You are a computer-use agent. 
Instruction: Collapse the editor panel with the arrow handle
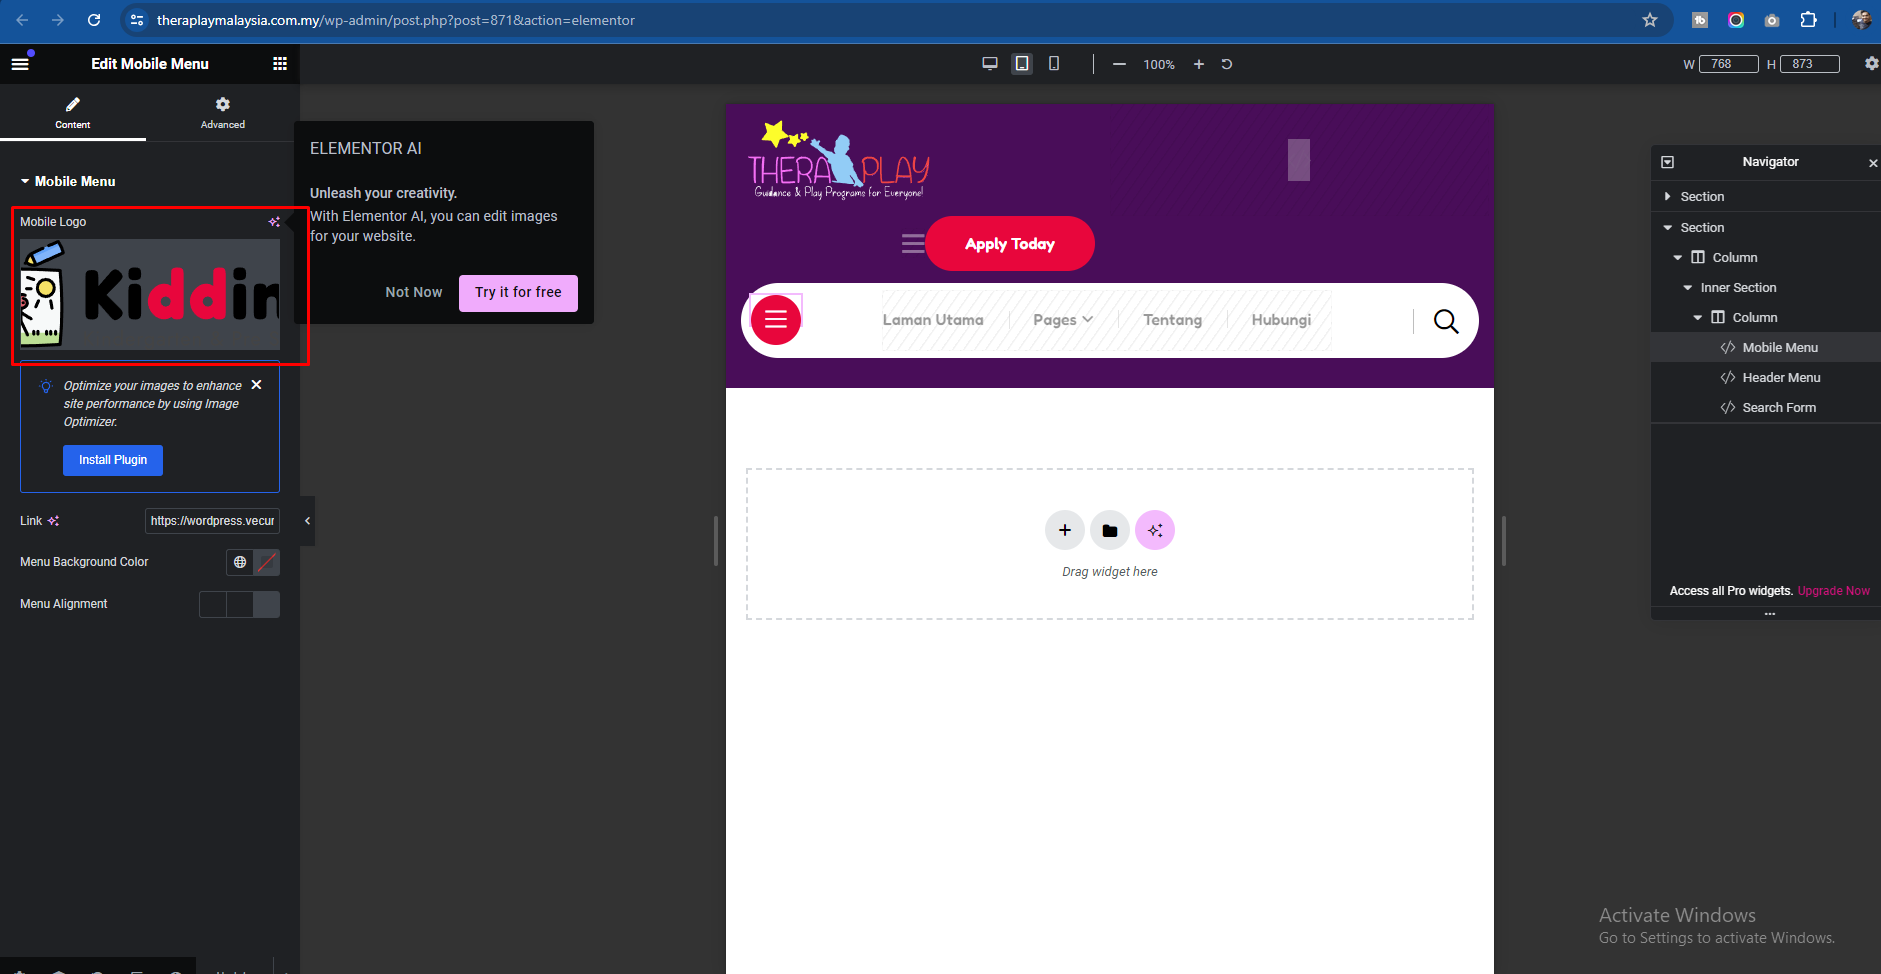click(x=307, y=521)
